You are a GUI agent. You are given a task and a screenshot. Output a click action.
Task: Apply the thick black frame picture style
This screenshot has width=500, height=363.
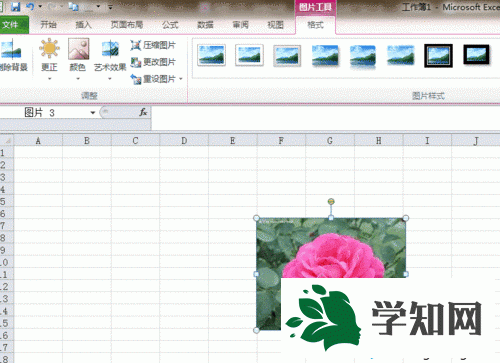pyautogui.click(x=476, y=55)
